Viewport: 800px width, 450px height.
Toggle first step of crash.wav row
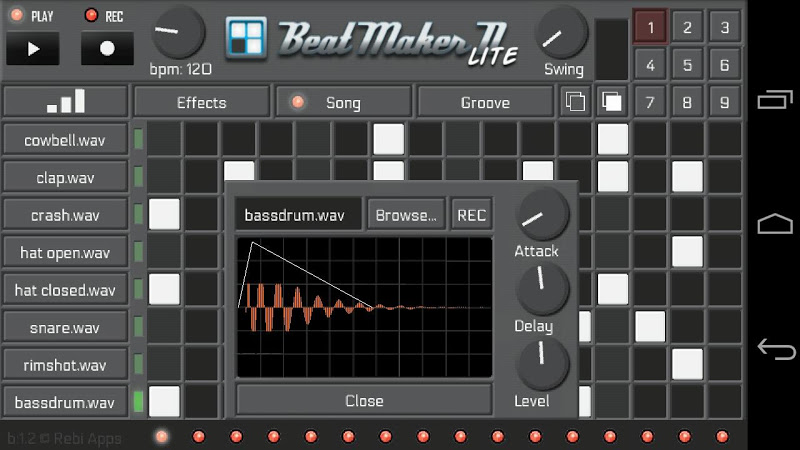(x=164, y=214)
